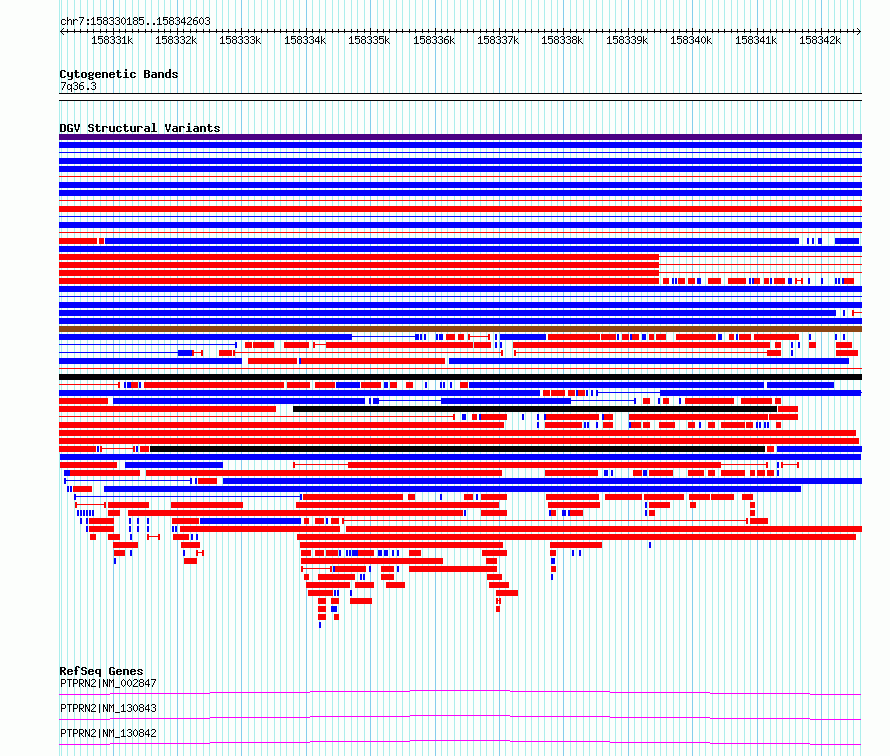
Task: Click the brown full-width variant bar
Action: click(460, 329)
